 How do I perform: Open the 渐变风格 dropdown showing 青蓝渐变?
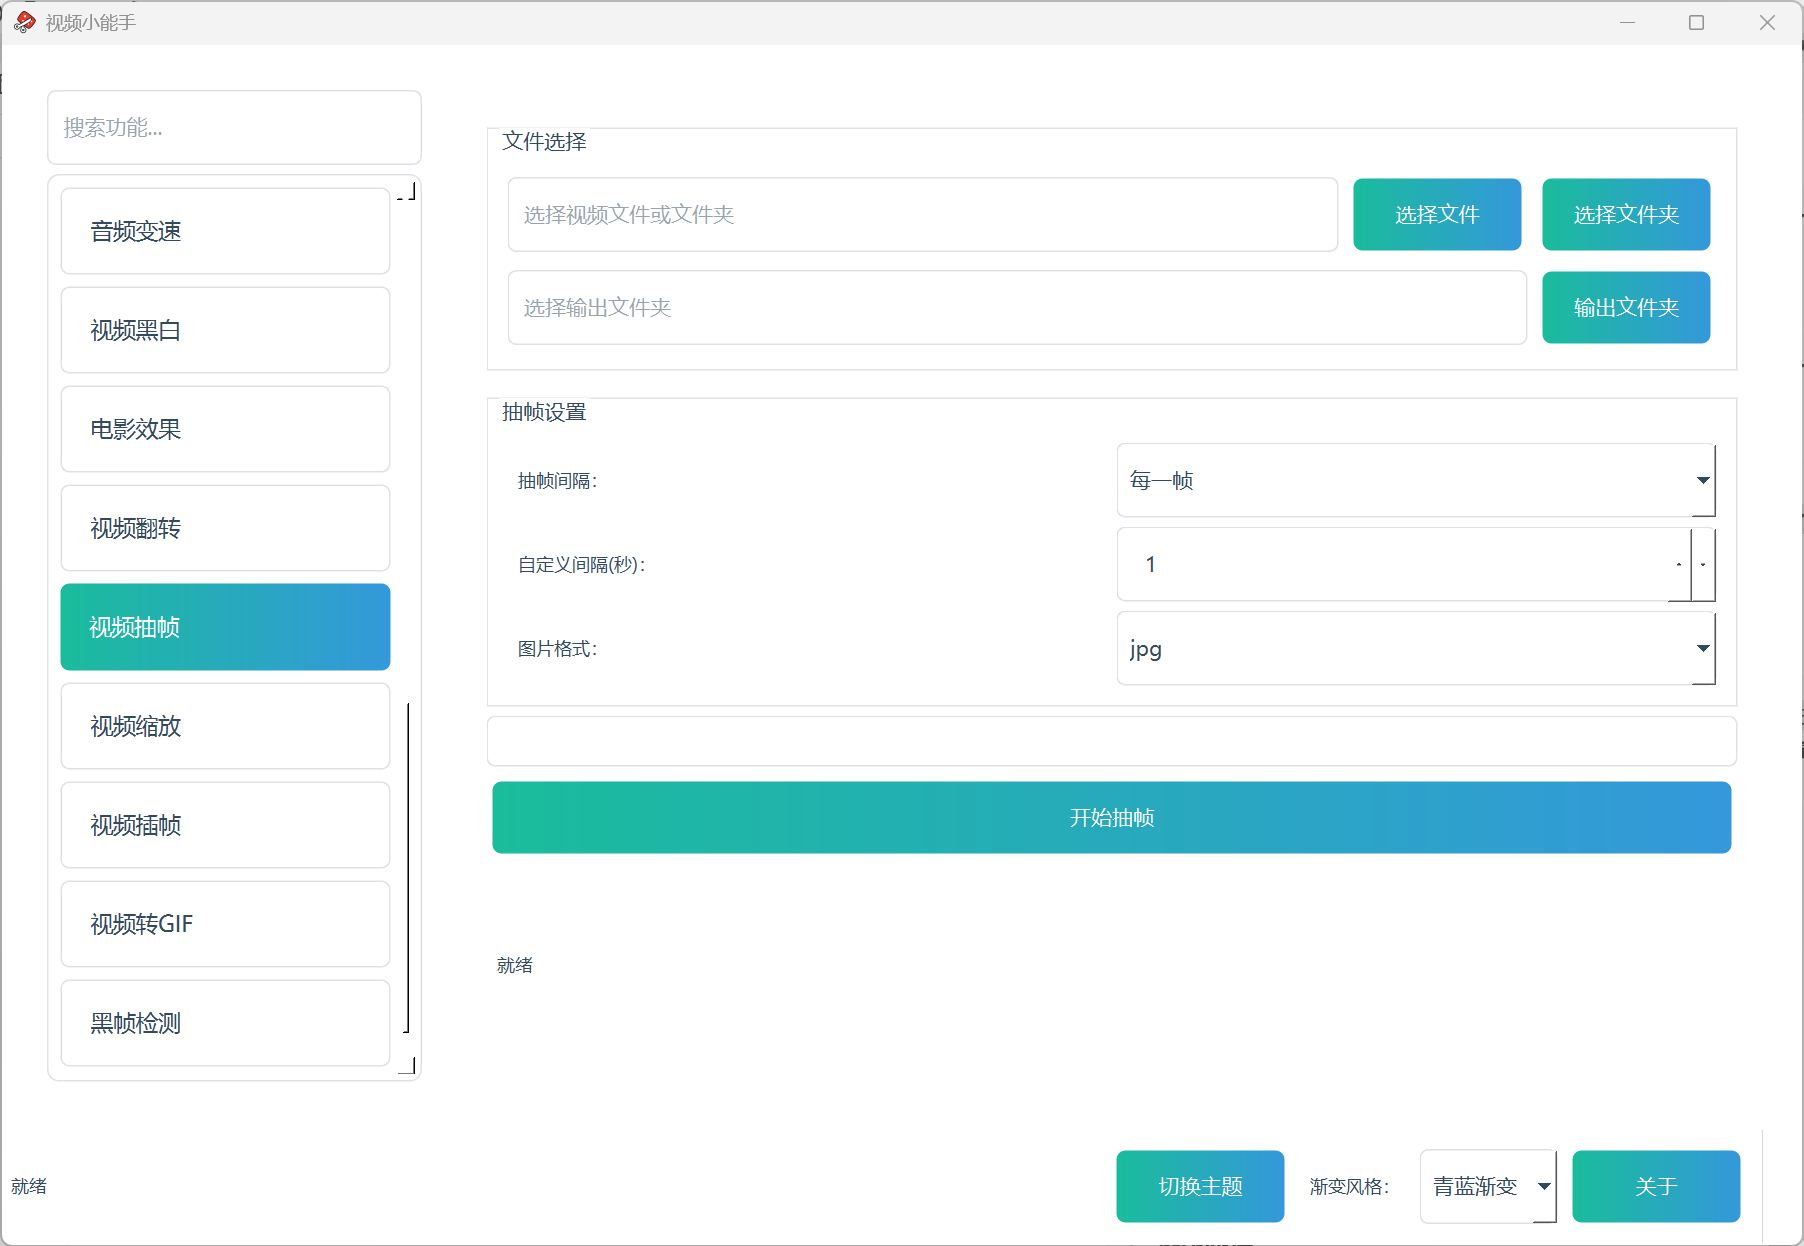1488,1186
